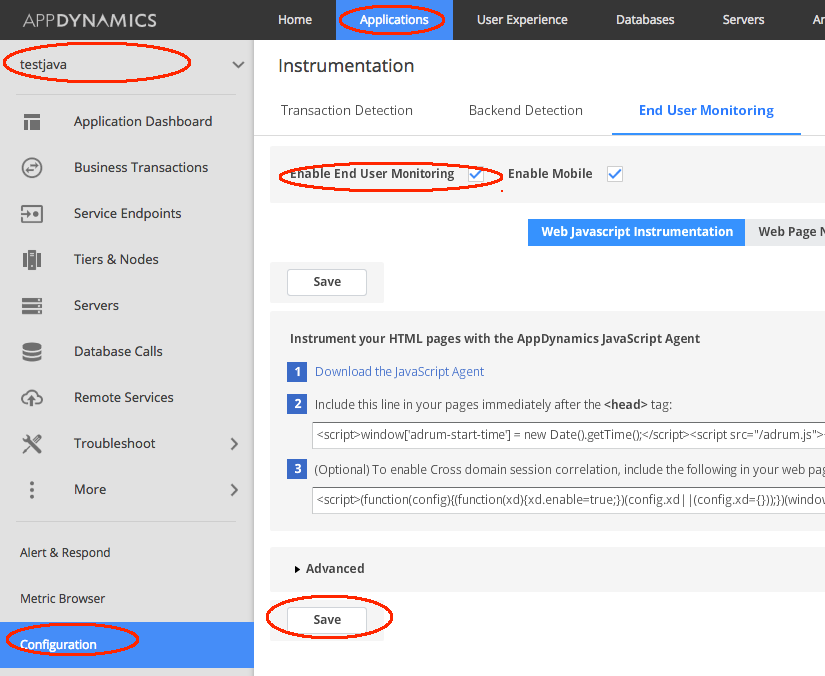Click the Business Transactions icon
Screen dimensions: 825x676
pos(32,168)
